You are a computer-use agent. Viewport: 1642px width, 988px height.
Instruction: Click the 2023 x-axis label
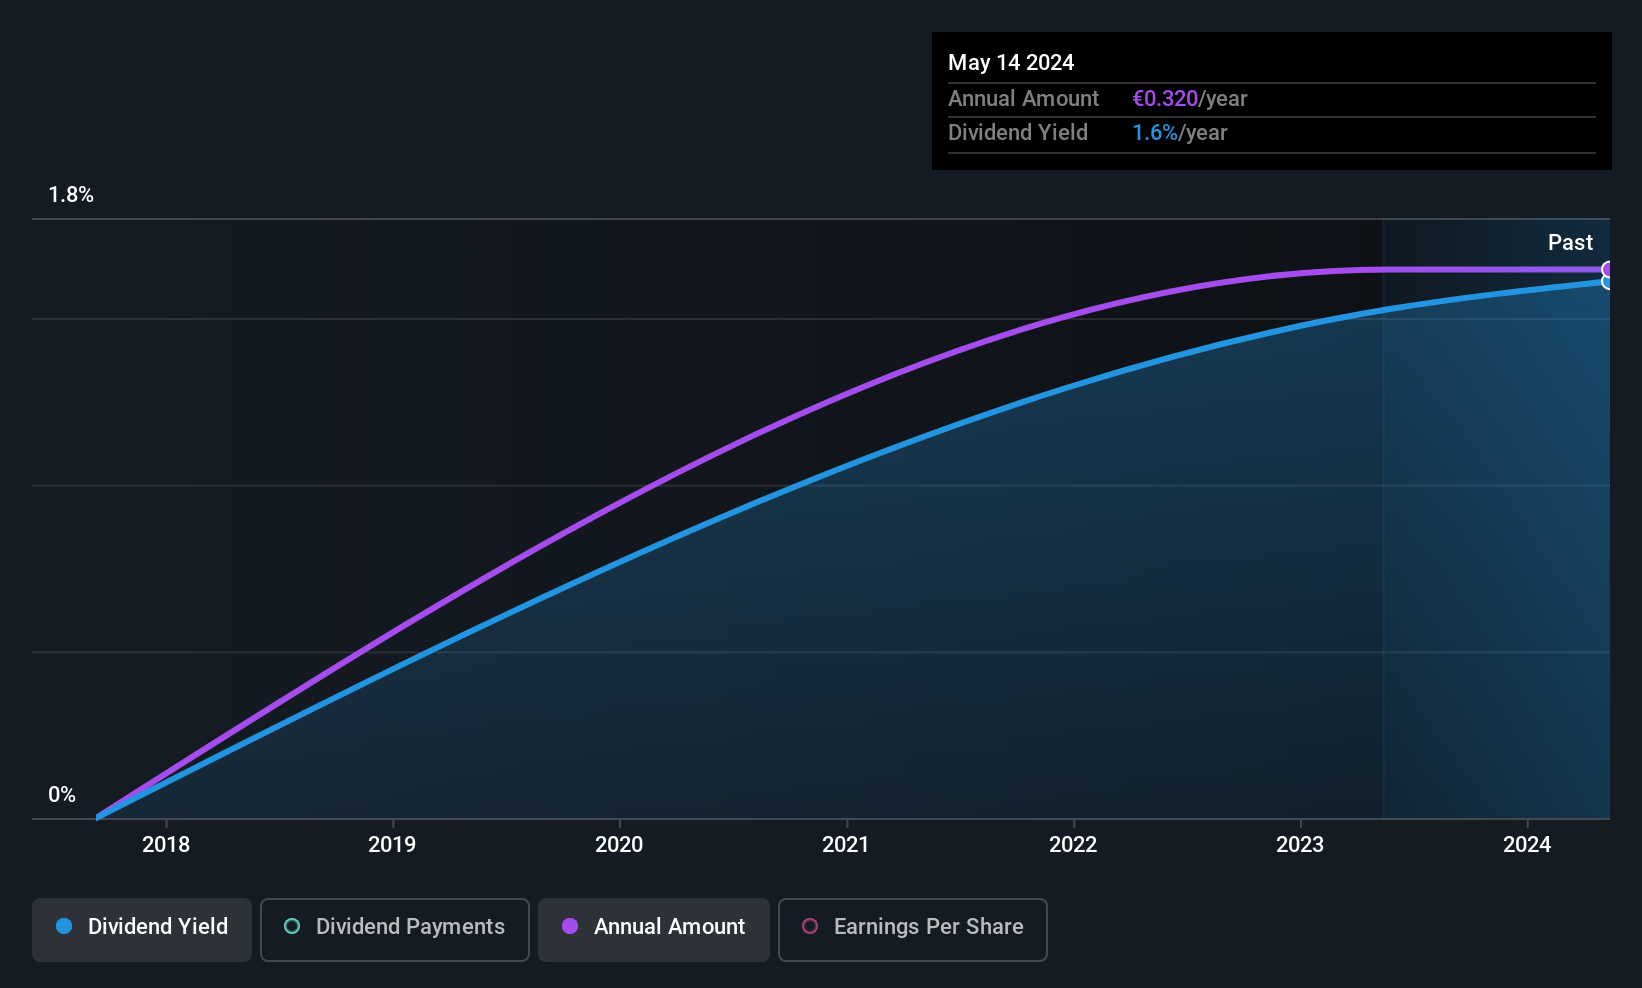tap(1300, 844)
